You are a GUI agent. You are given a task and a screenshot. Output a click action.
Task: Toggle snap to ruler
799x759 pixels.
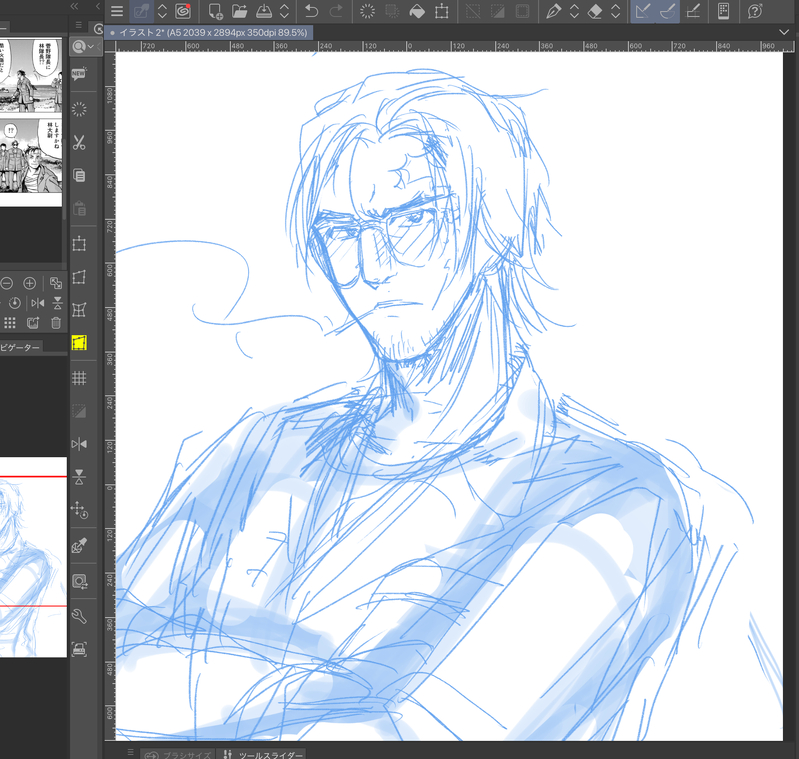pyautogui.click(x=643, y=11)
